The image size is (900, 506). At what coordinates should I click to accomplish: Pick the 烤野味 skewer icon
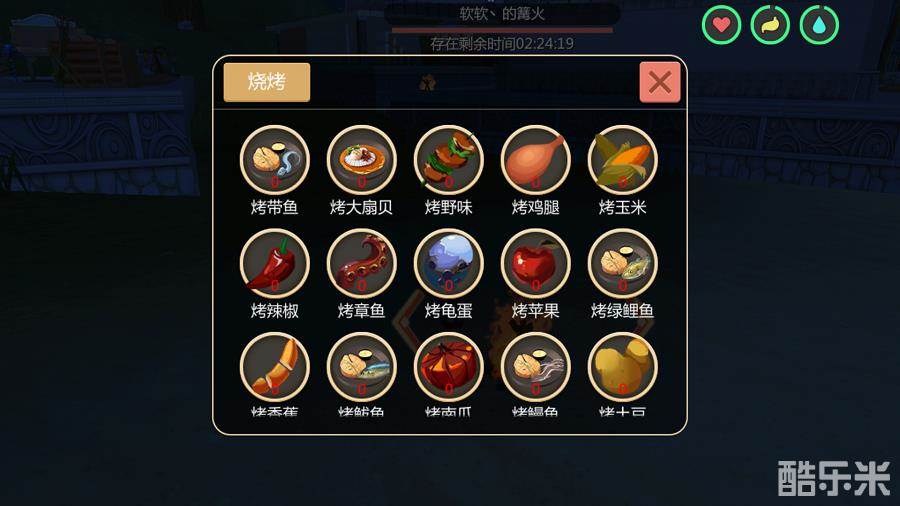[449, 159]
